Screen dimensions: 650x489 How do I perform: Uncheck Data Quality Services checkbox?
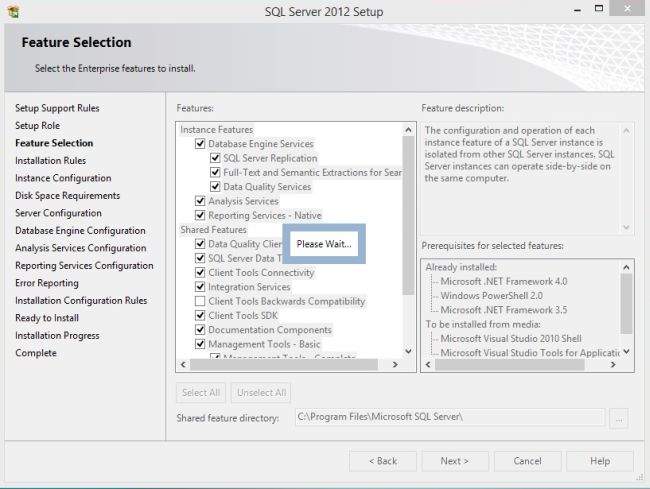click(x=215, y=186)
